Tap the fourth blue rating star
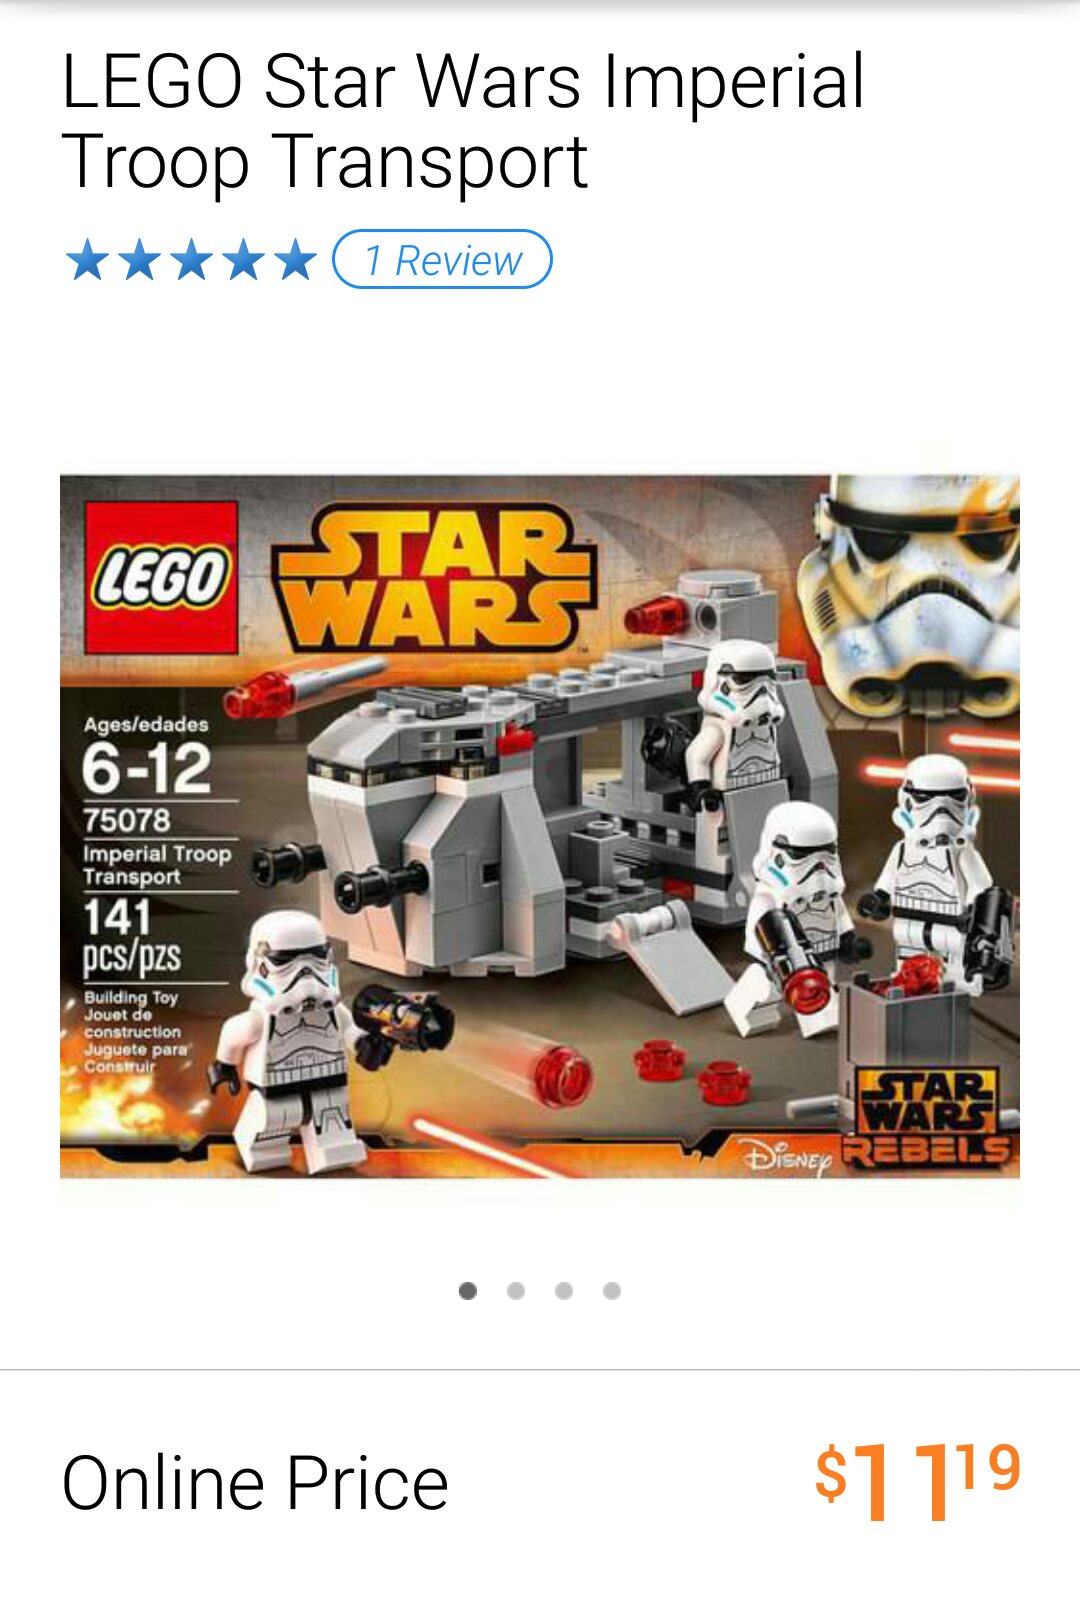This screenshot has width=1080, height=1620. 243,260
